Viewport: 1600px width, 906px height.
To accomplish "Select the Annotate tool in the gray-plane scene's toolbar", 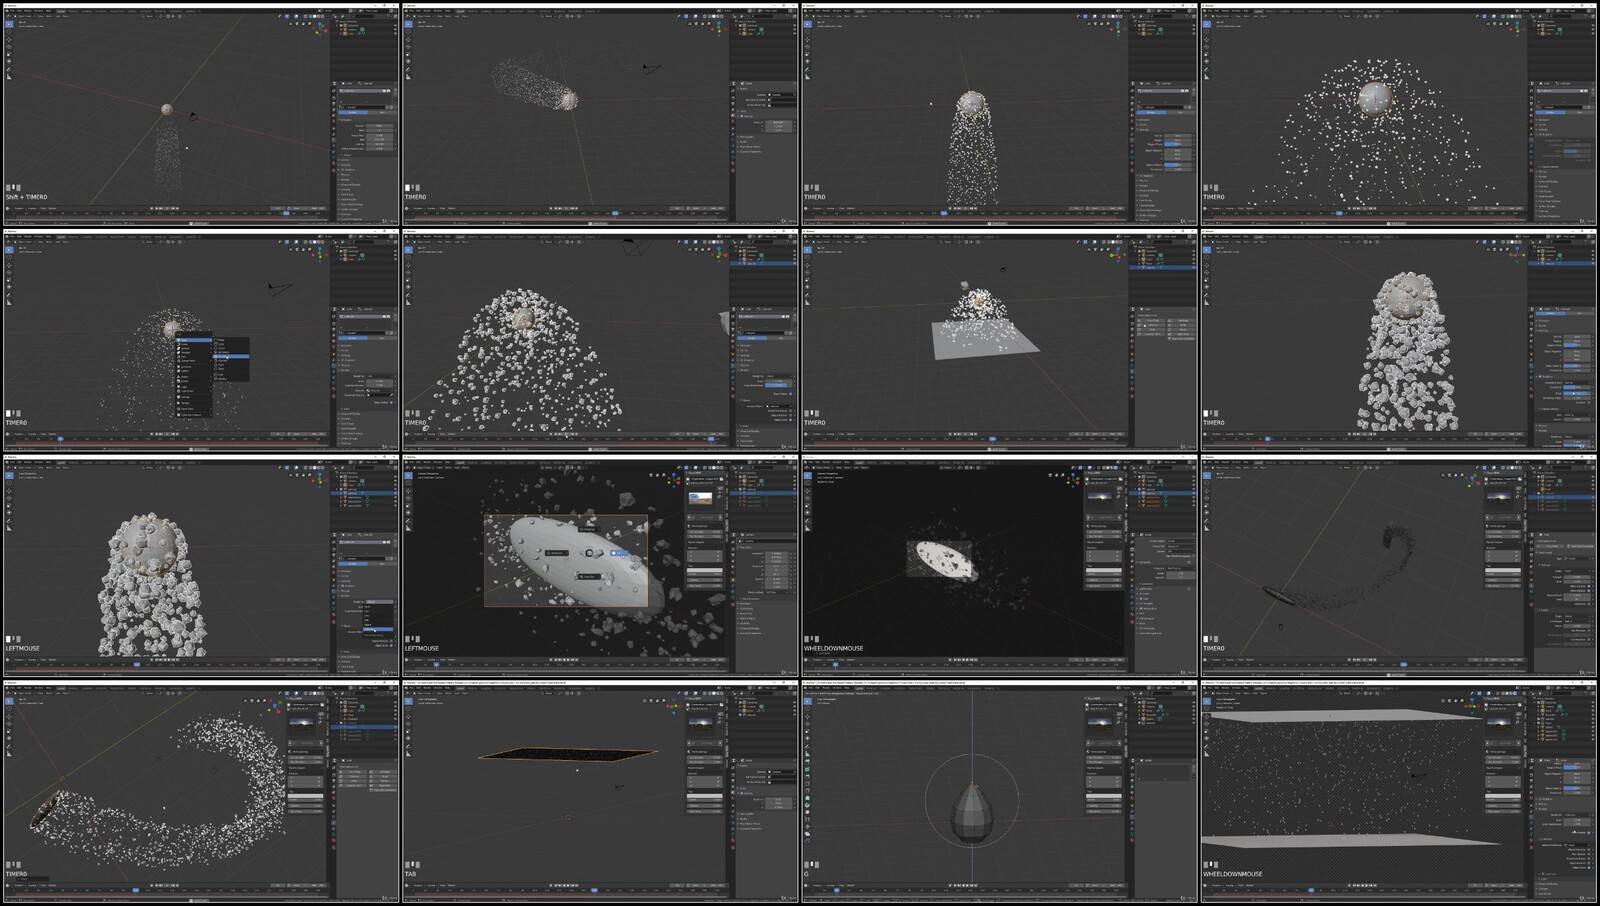I will [x=808, y=294].
